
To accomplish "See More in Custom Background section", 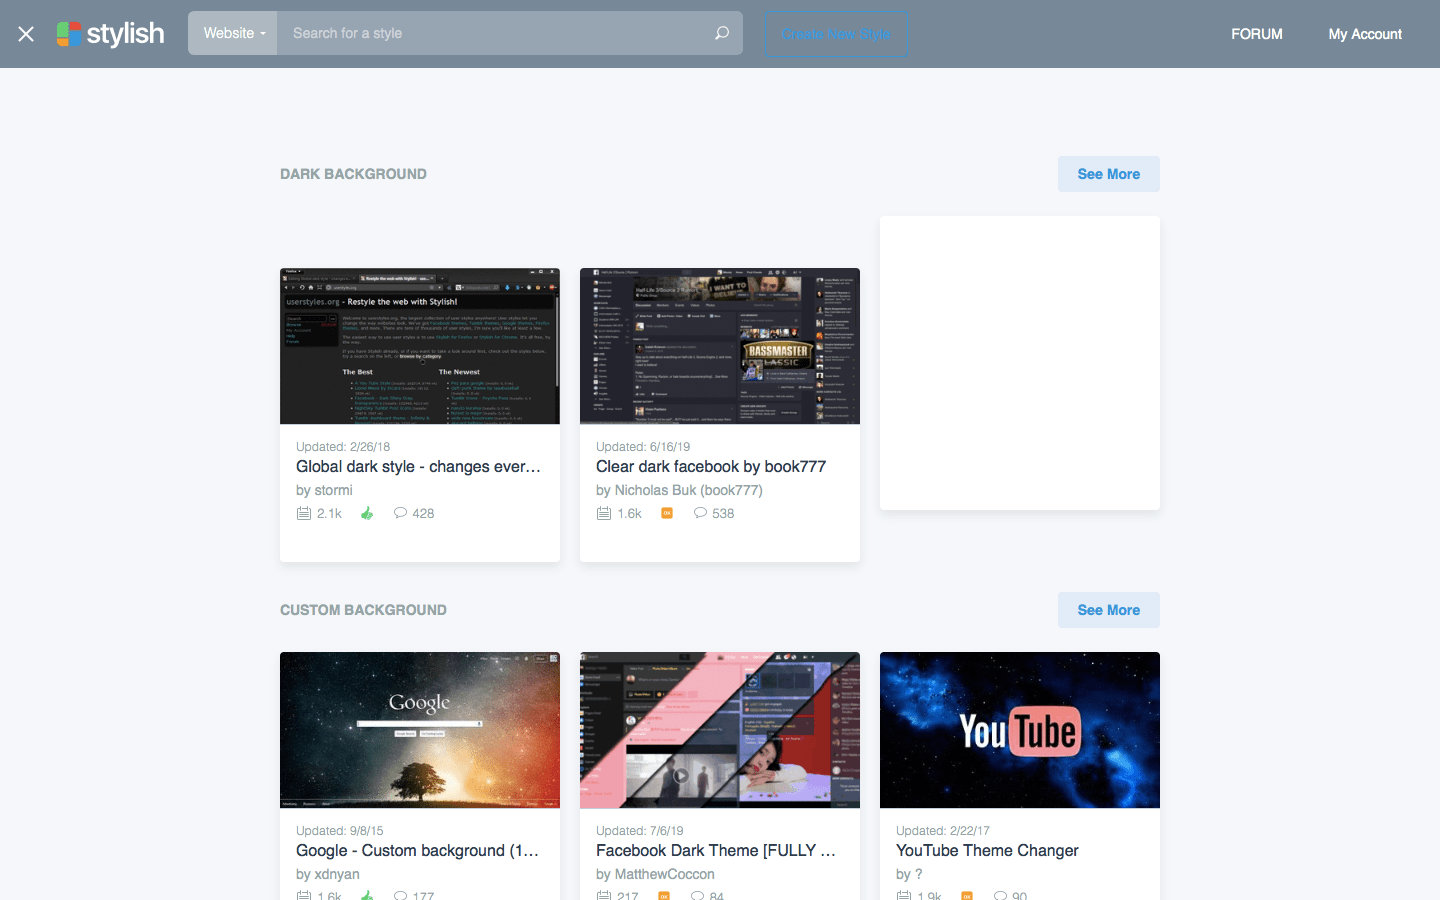I will 1109,610.
